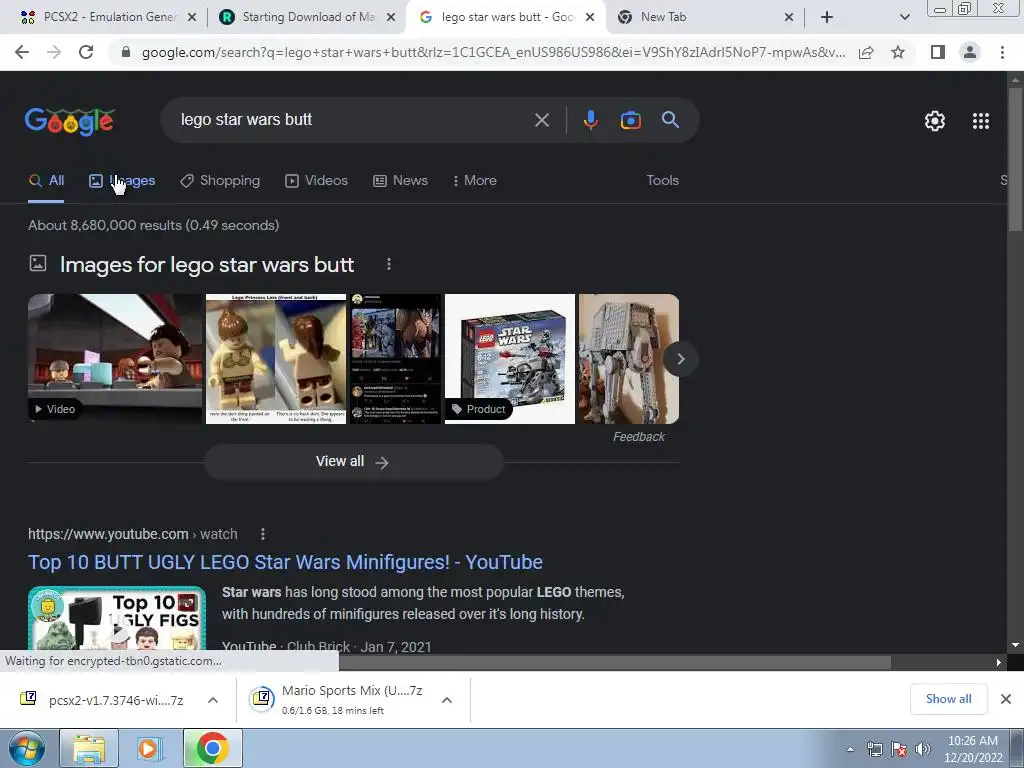The width and height of the screenshot is (1024, 768).
Task: Expand options for pcsx2 download
Action: tap(212, 700)
